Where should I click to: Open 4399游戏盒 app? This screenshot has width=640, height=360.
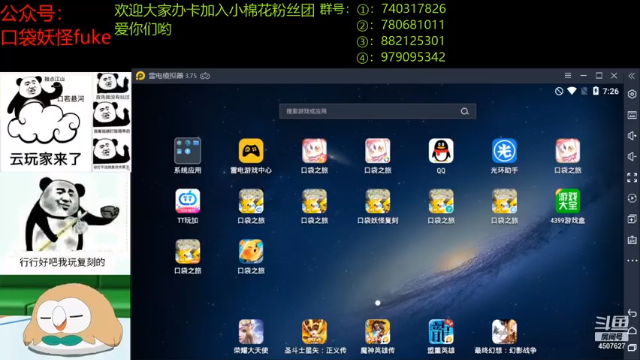click(567, 201)
